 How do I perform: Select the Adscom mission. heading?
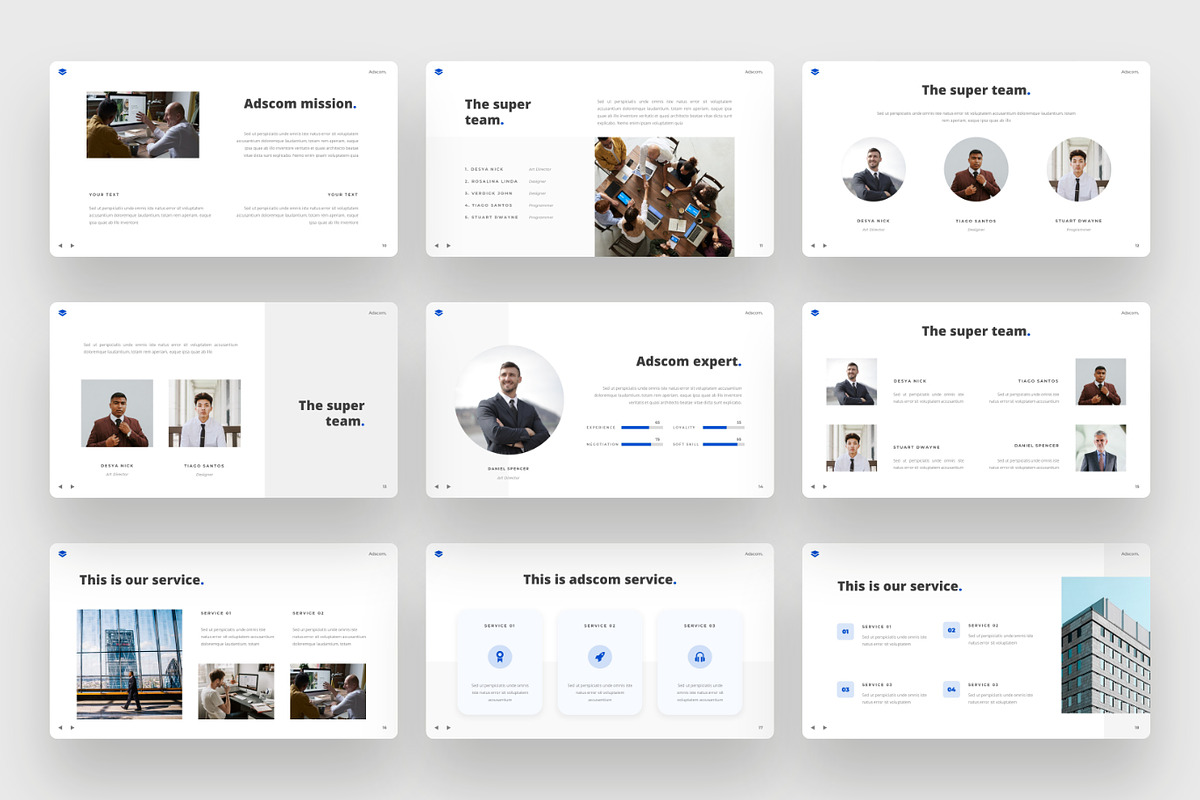click(x=300, y=104)
